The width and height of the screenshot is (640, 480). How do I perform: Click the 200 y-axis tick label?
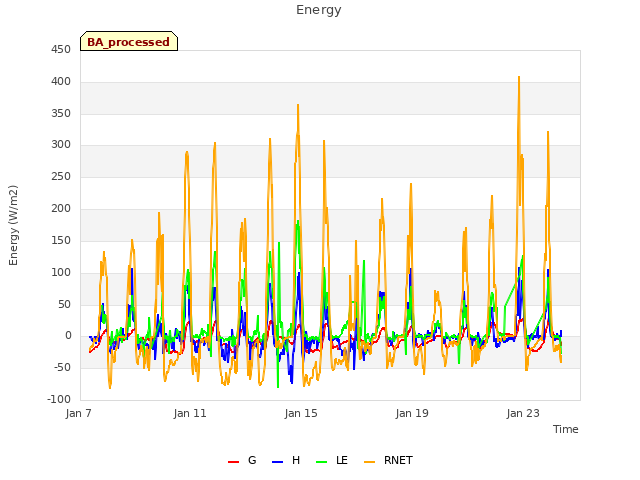tap(61, 209)
